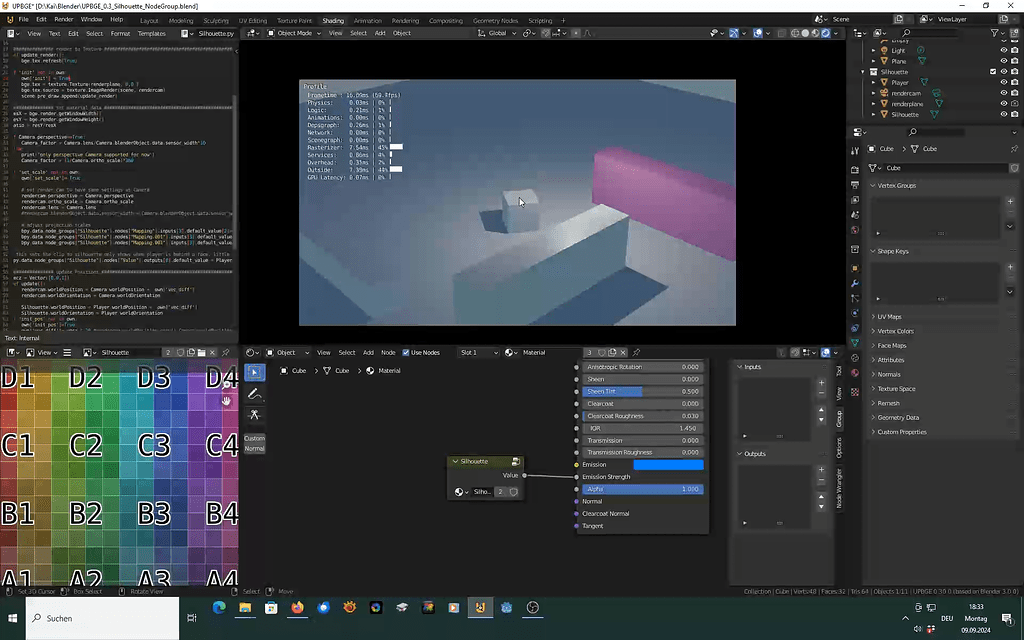Screen dimensions: 1024x640
Task: Hide the Plane object in viewport
Action: [1004, 61]
